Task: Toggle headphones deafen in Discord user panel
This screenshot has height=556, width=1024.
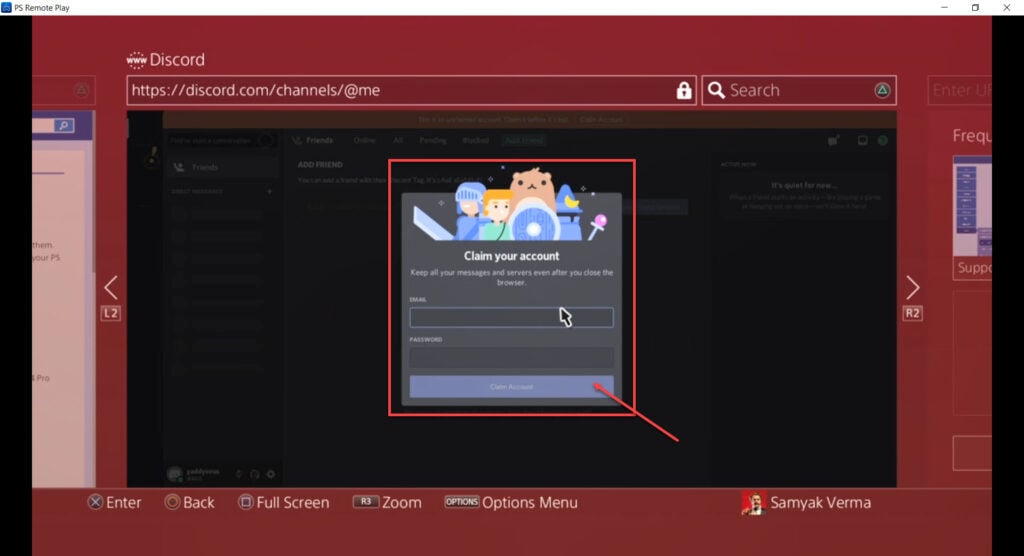Action: tap(255, 474)
